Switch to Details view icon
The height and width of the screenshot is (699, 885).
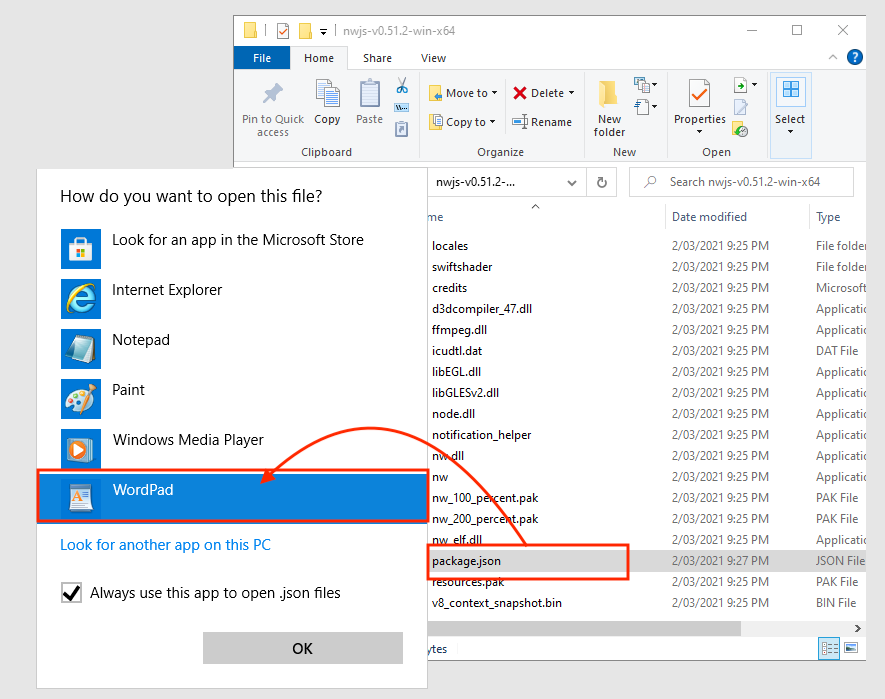[829, 648]
